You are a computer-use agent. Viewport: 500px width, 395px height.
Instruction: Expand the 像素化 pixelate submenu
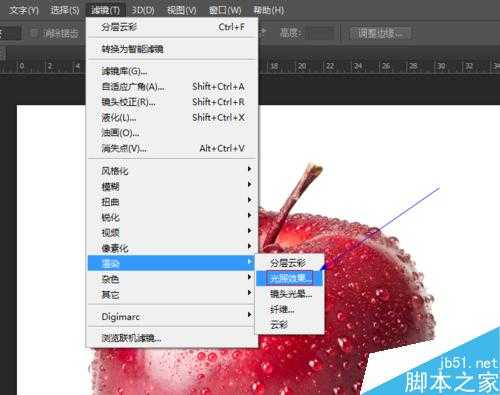(172, 248)
